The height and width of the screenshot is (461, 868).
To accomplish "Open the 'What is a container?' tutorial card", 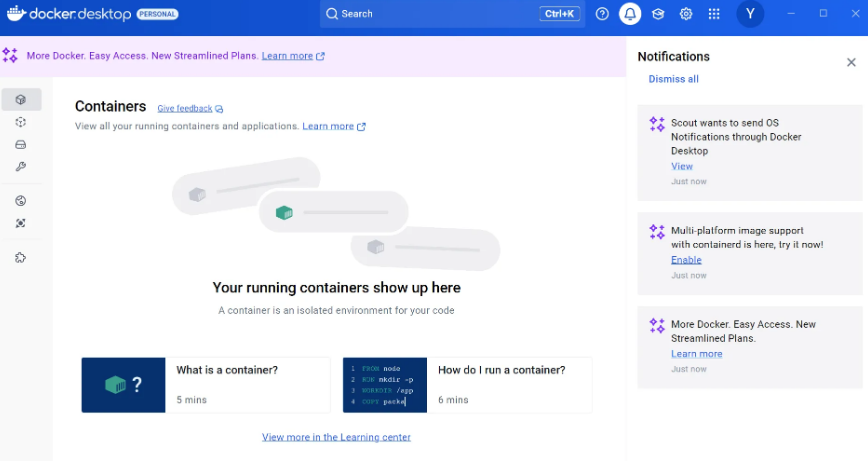I will (205, 384).
